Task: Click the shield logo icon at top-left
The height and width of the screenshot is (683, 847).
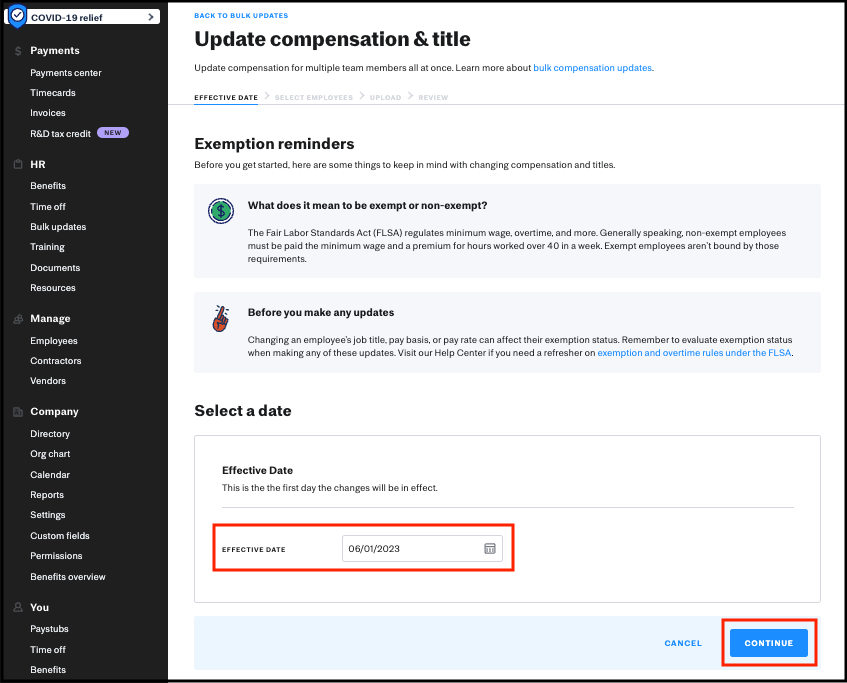Action: click(x=17, y=17)
